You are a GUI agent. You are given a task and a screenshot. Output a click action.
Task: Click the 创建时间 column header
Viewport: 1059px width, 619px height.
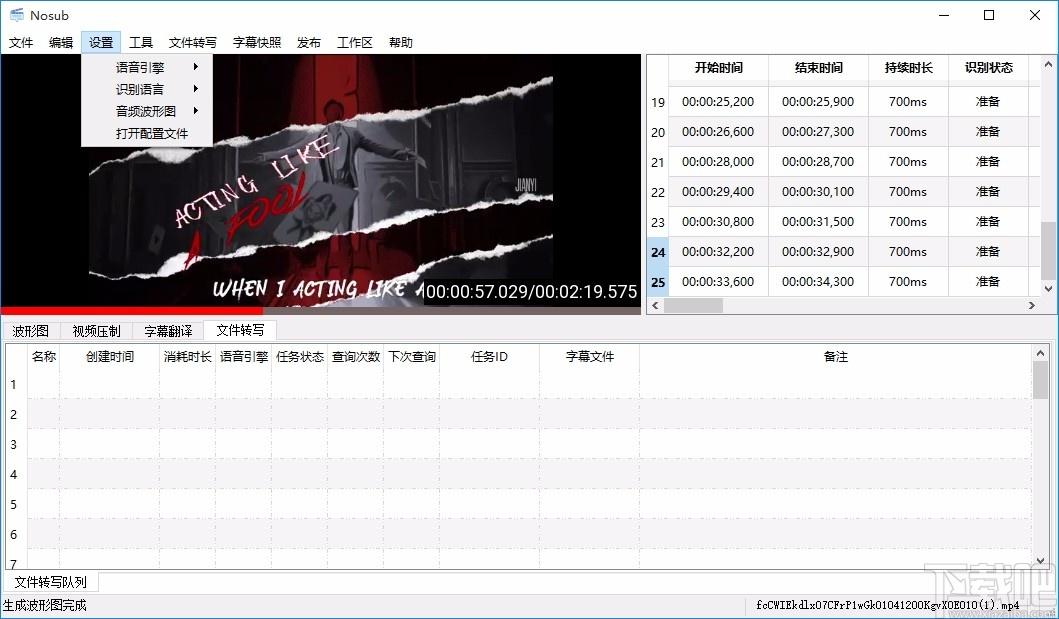point(109,356)
